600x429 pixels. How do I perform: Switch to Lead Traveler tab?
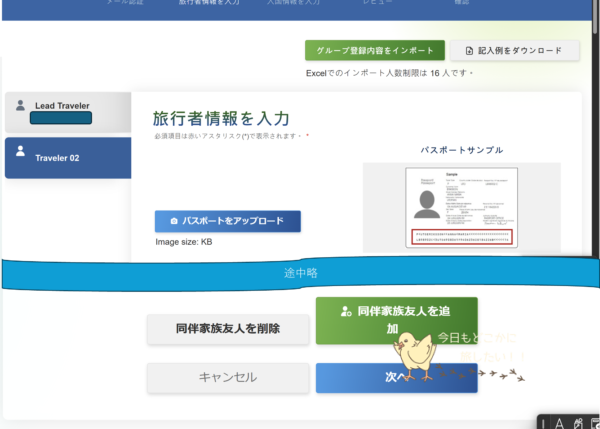point(67,112)
